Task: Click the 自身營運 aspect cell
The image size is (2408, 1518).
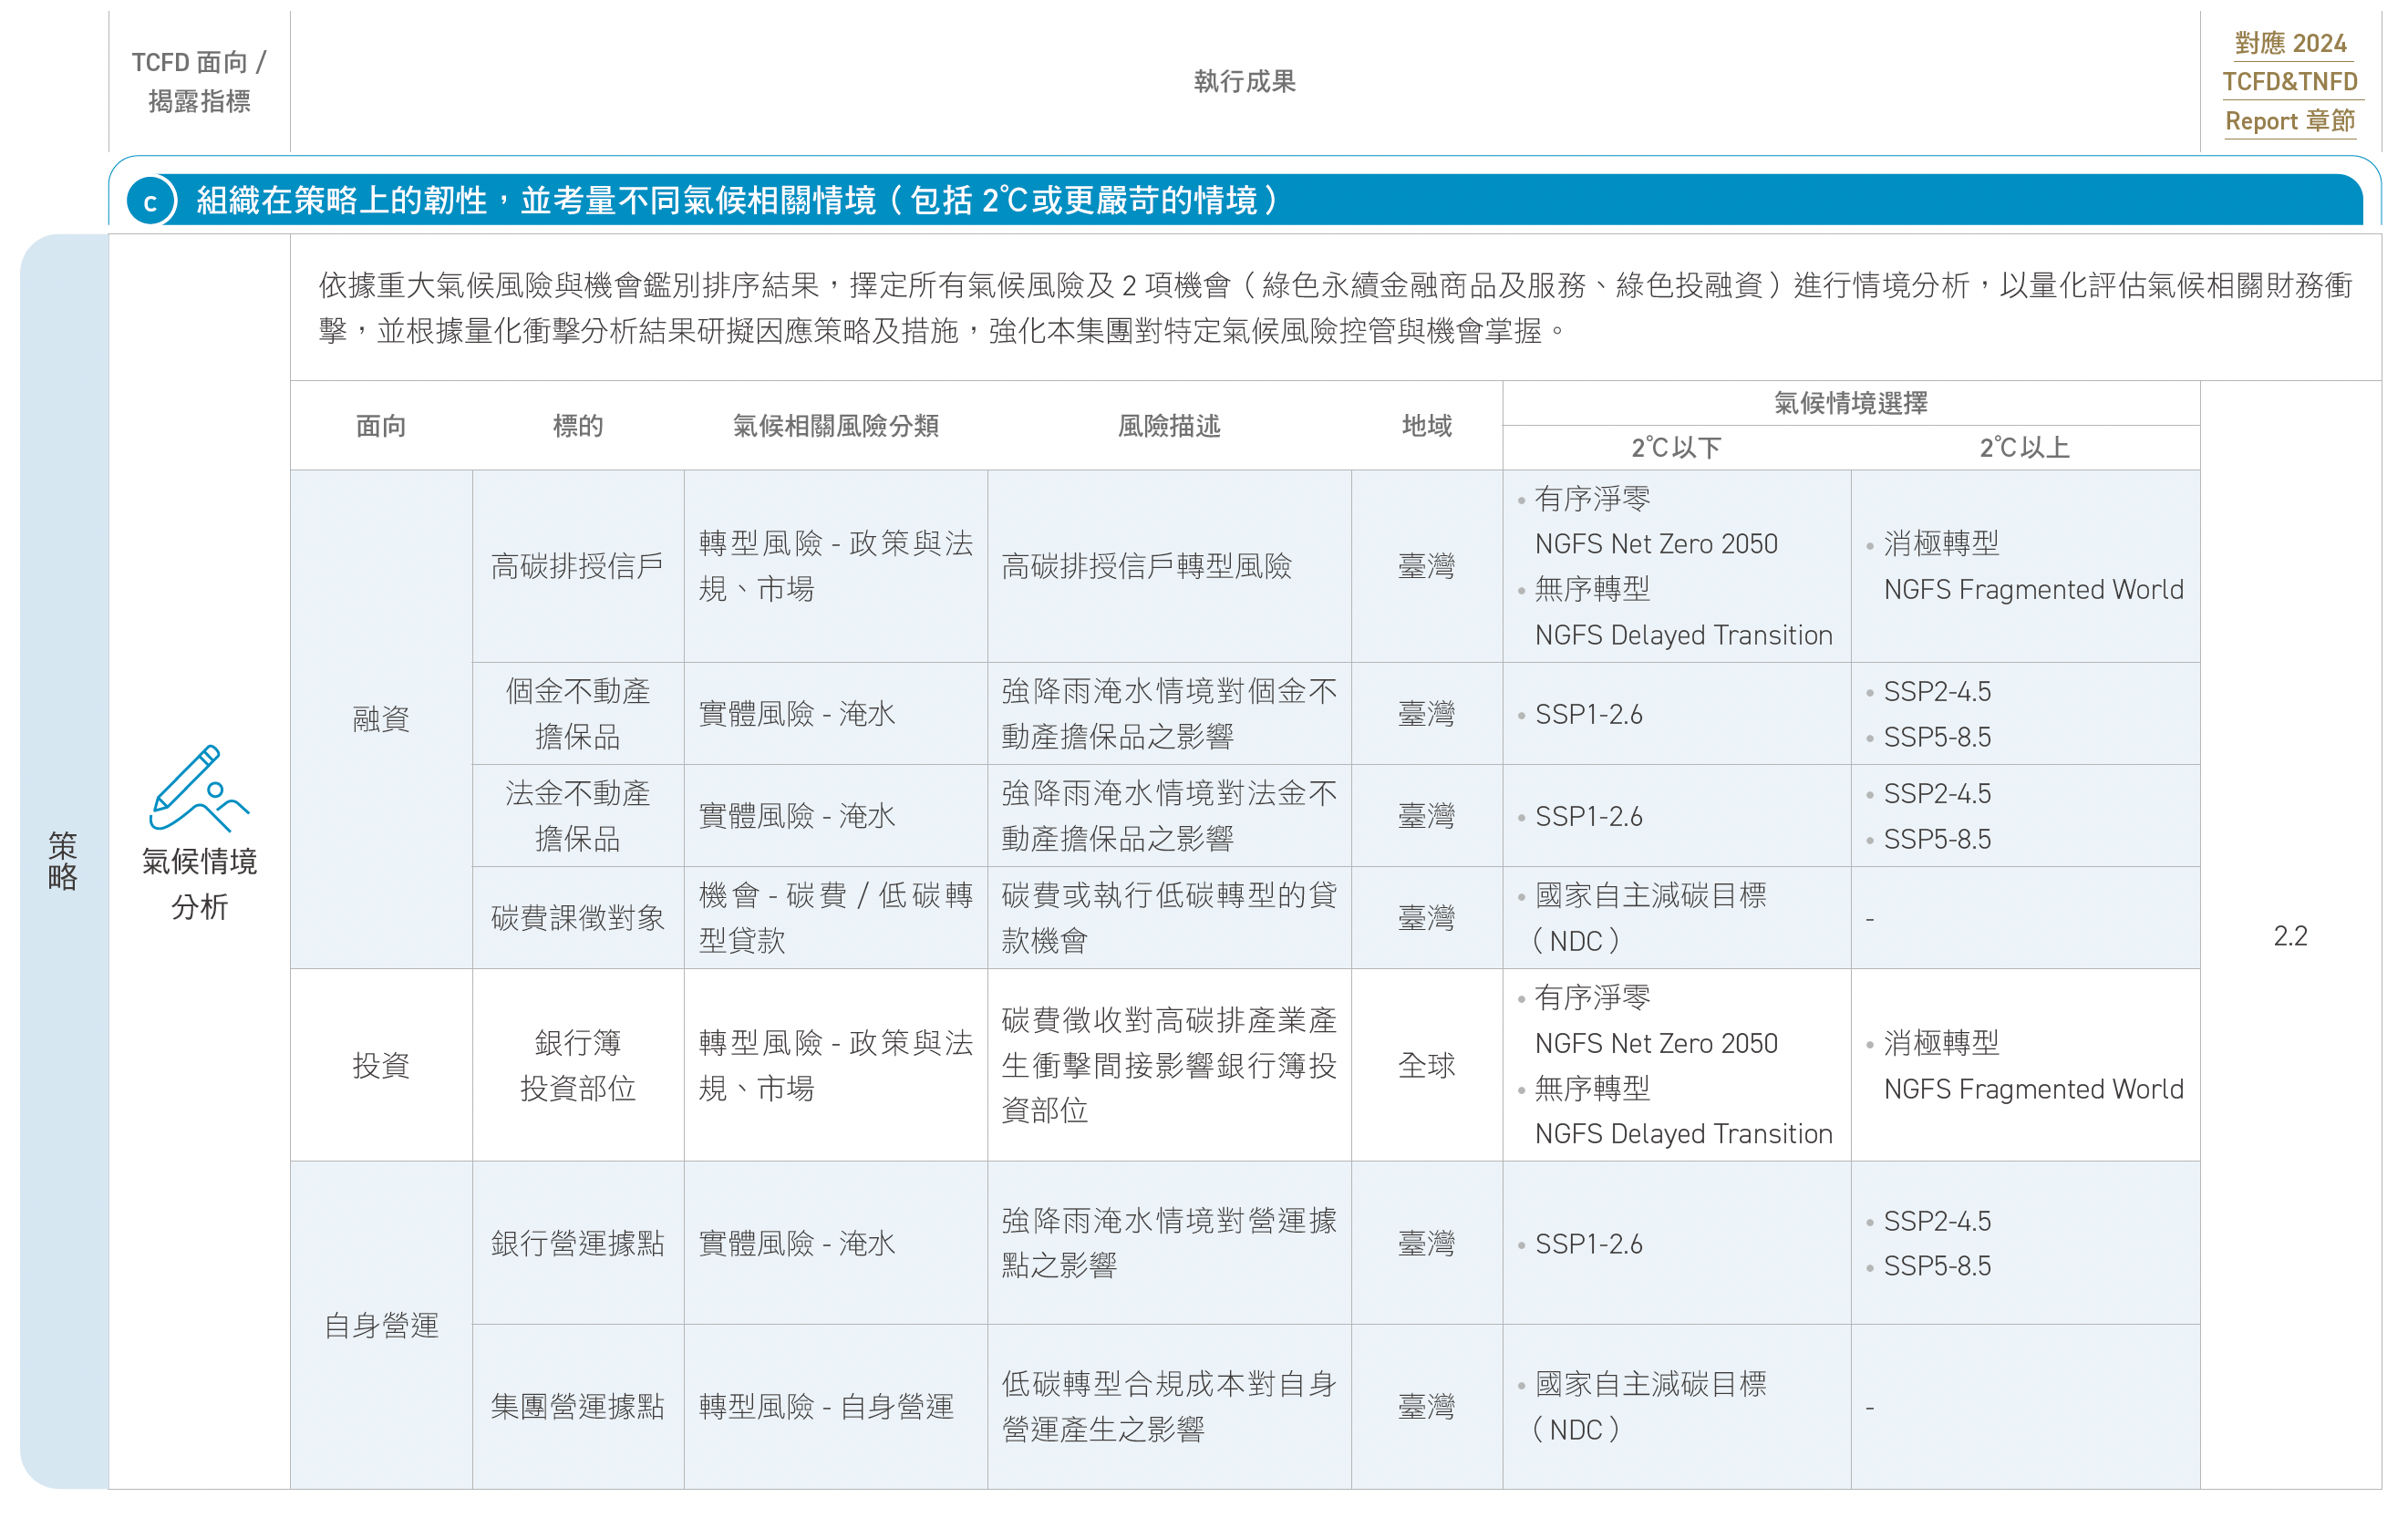Action: (381, 1326)
